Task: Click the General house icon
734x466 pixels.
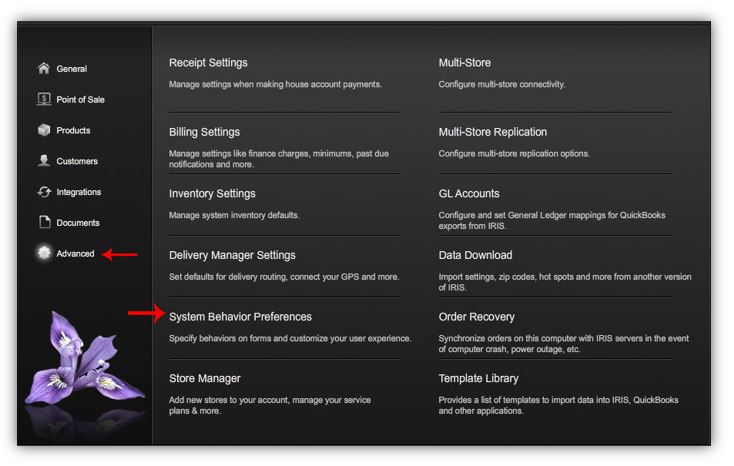Action: point(43,69)
